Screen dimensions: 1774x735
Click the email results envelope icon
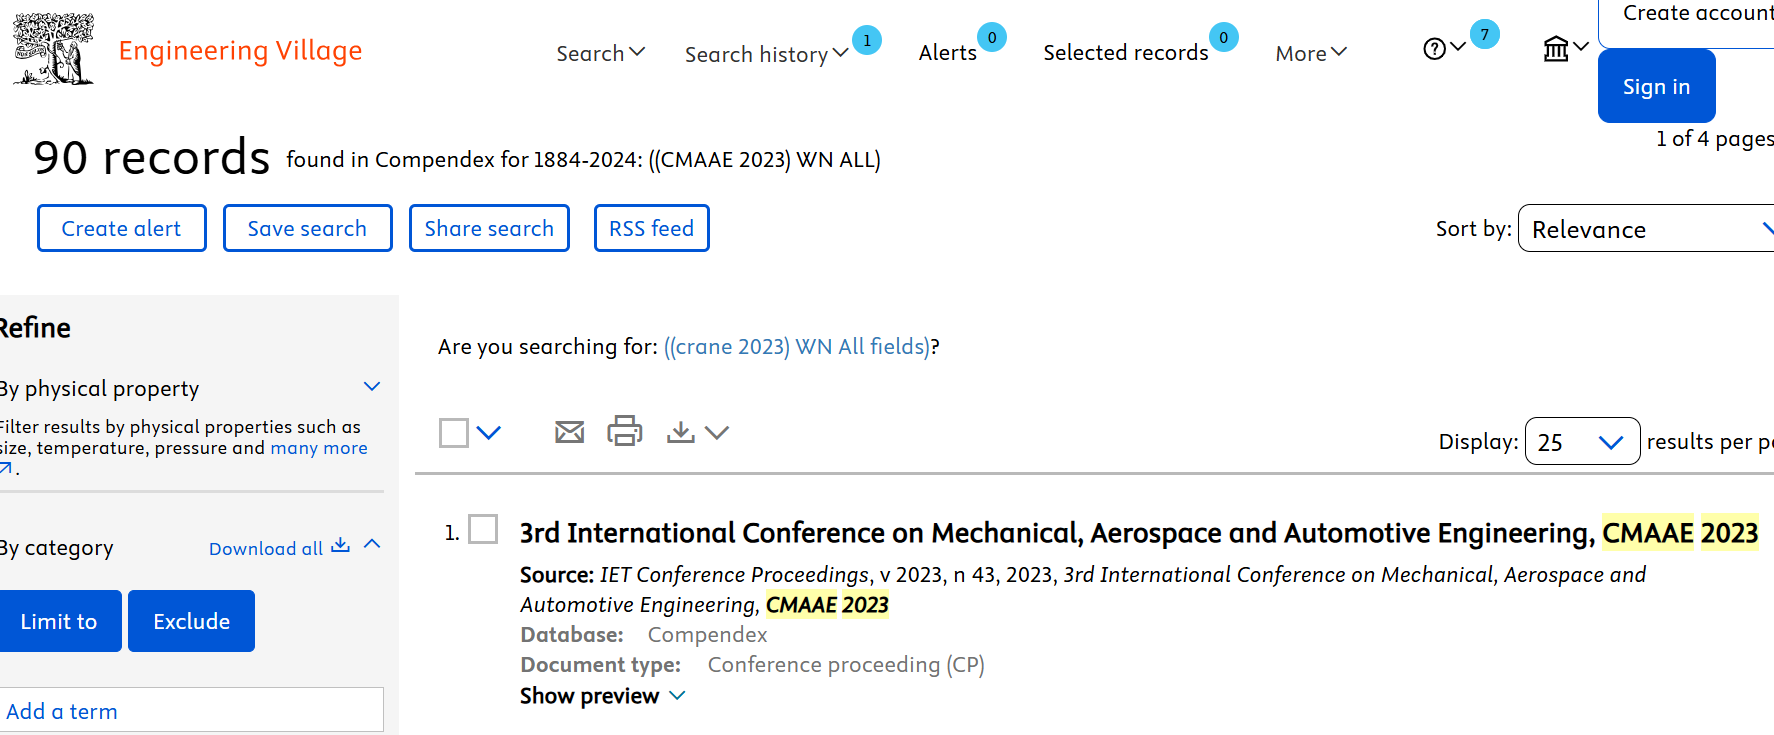(569, 432)
